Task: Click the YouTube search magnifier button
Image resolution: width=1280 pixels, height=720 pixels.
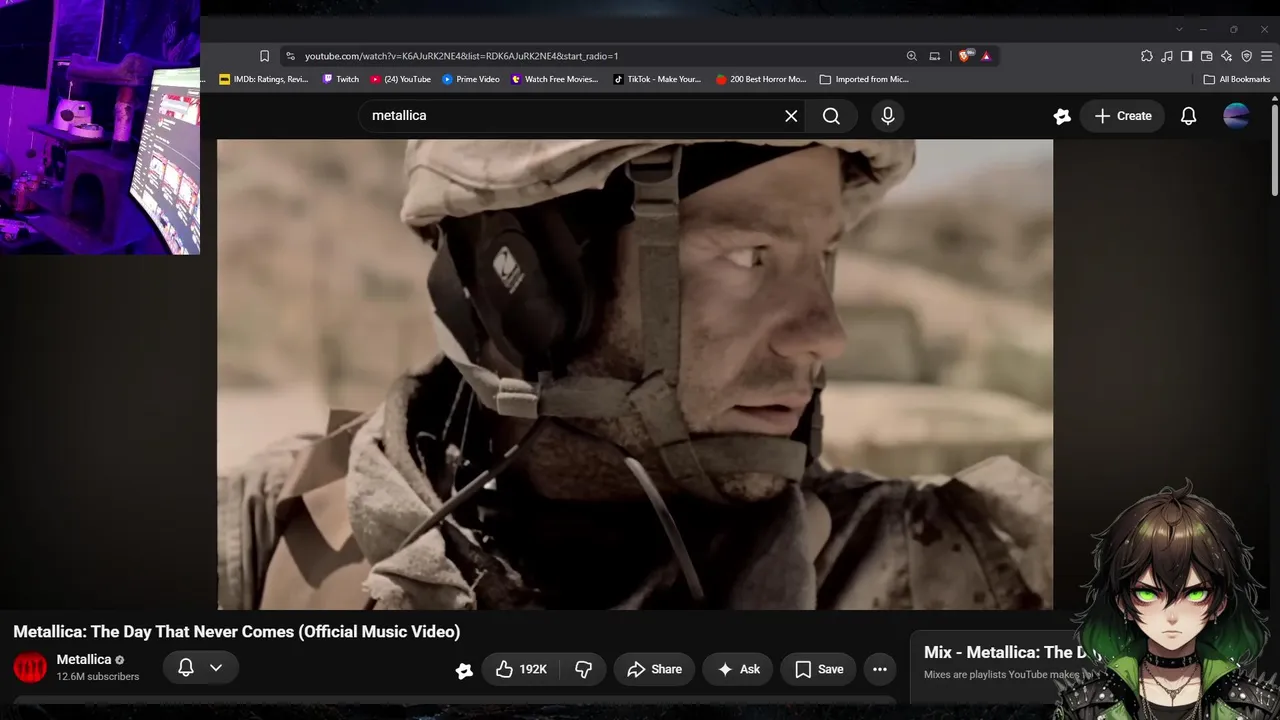Action: [831, 116]
